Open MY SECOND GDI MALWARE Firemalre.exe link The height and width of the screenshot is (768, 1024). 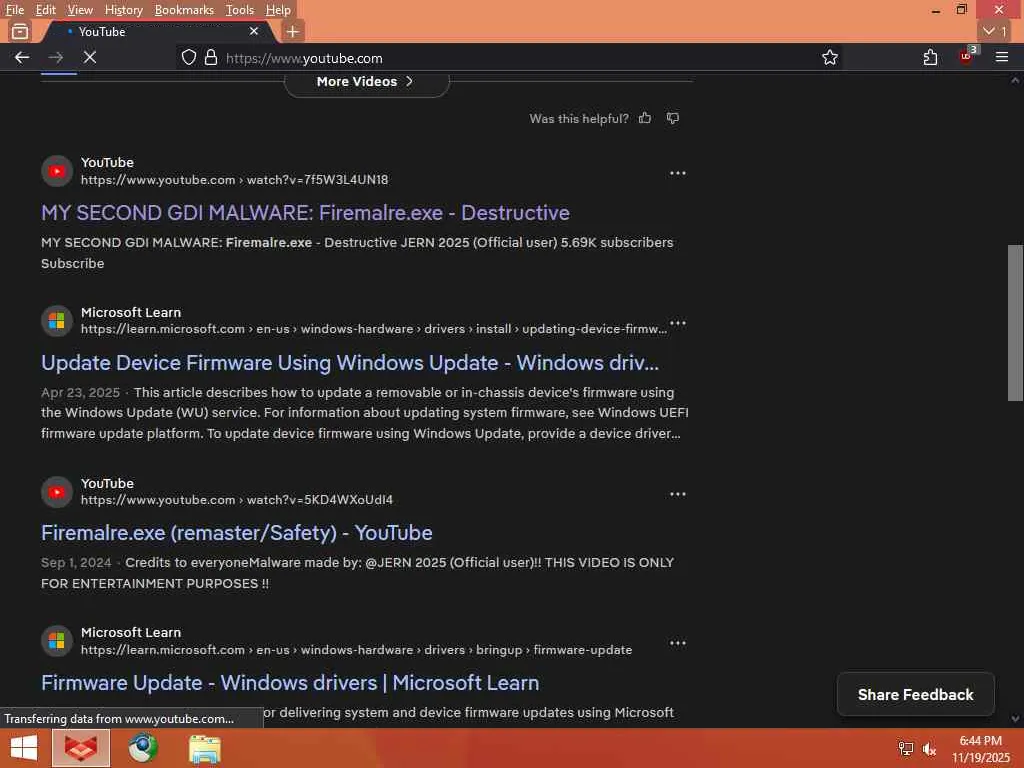[305, 213]
